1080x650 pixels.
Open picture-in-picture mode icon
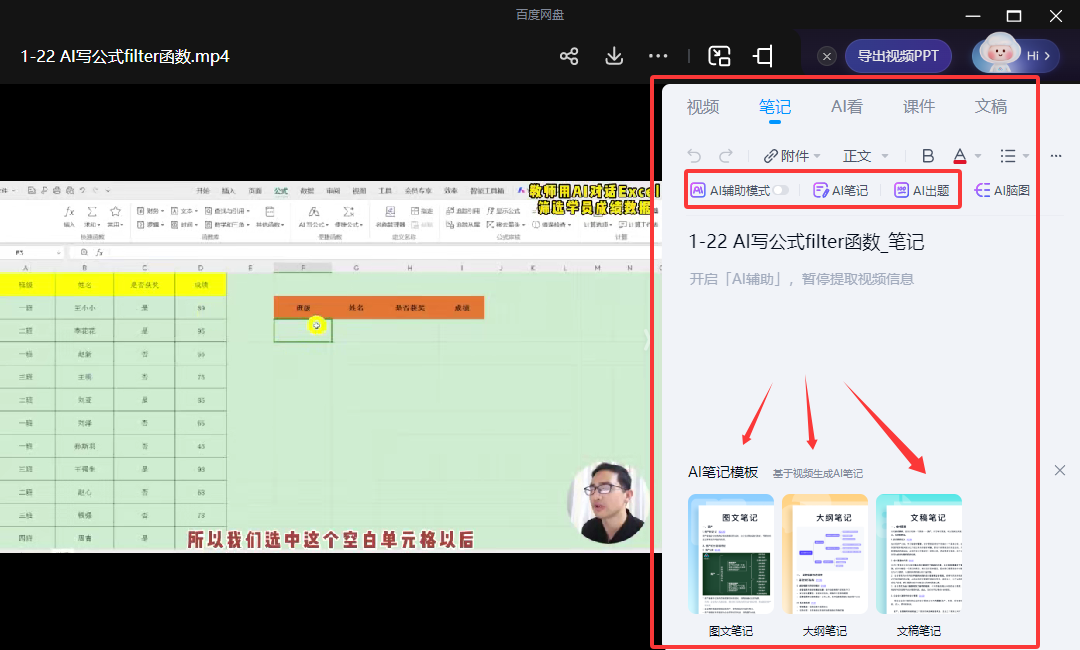pos(719,57)
